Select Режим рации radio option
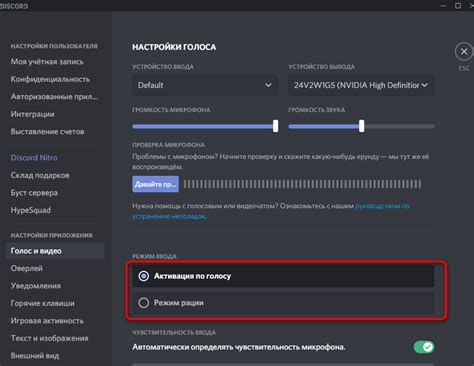Screen dimensions: 474x366 point(283,303)
